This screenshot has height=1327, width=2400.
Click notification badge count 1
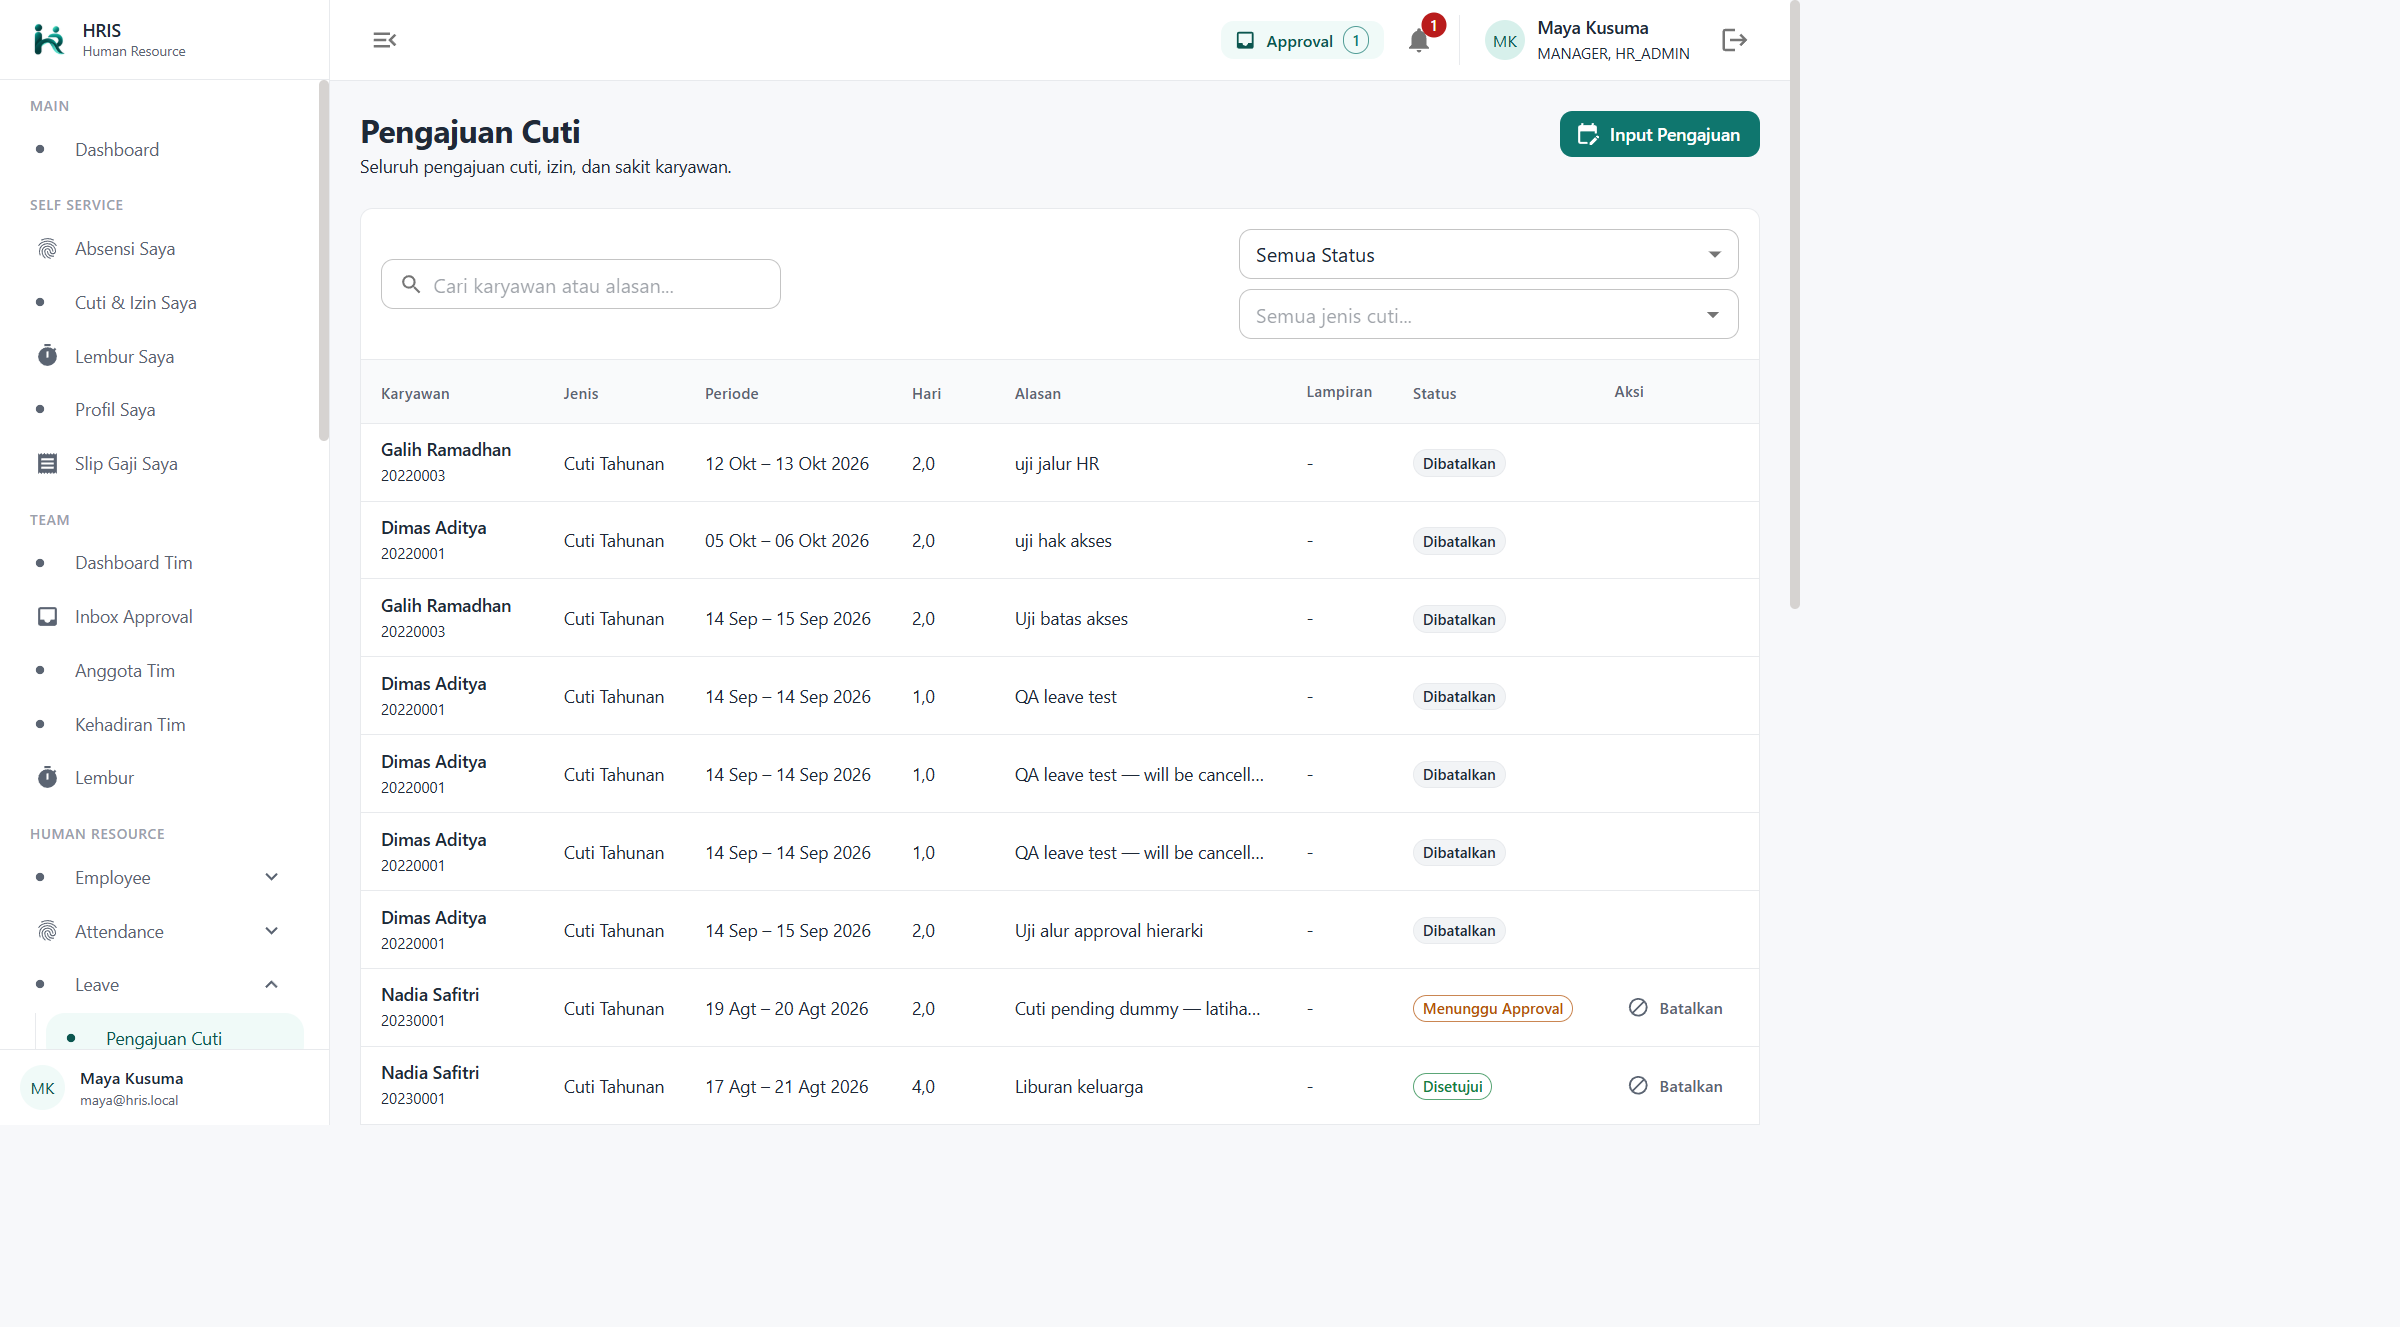pos(1433,26)
